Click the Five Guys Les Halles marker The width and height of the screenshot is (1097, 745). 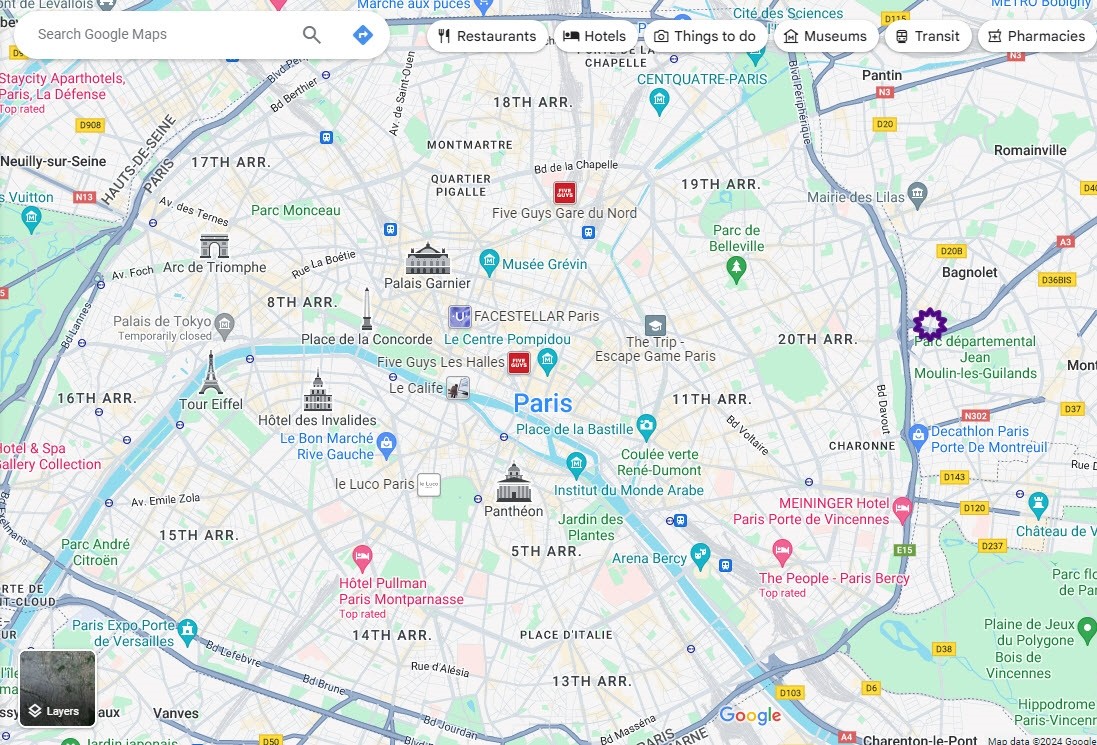[x=518, y=362]
